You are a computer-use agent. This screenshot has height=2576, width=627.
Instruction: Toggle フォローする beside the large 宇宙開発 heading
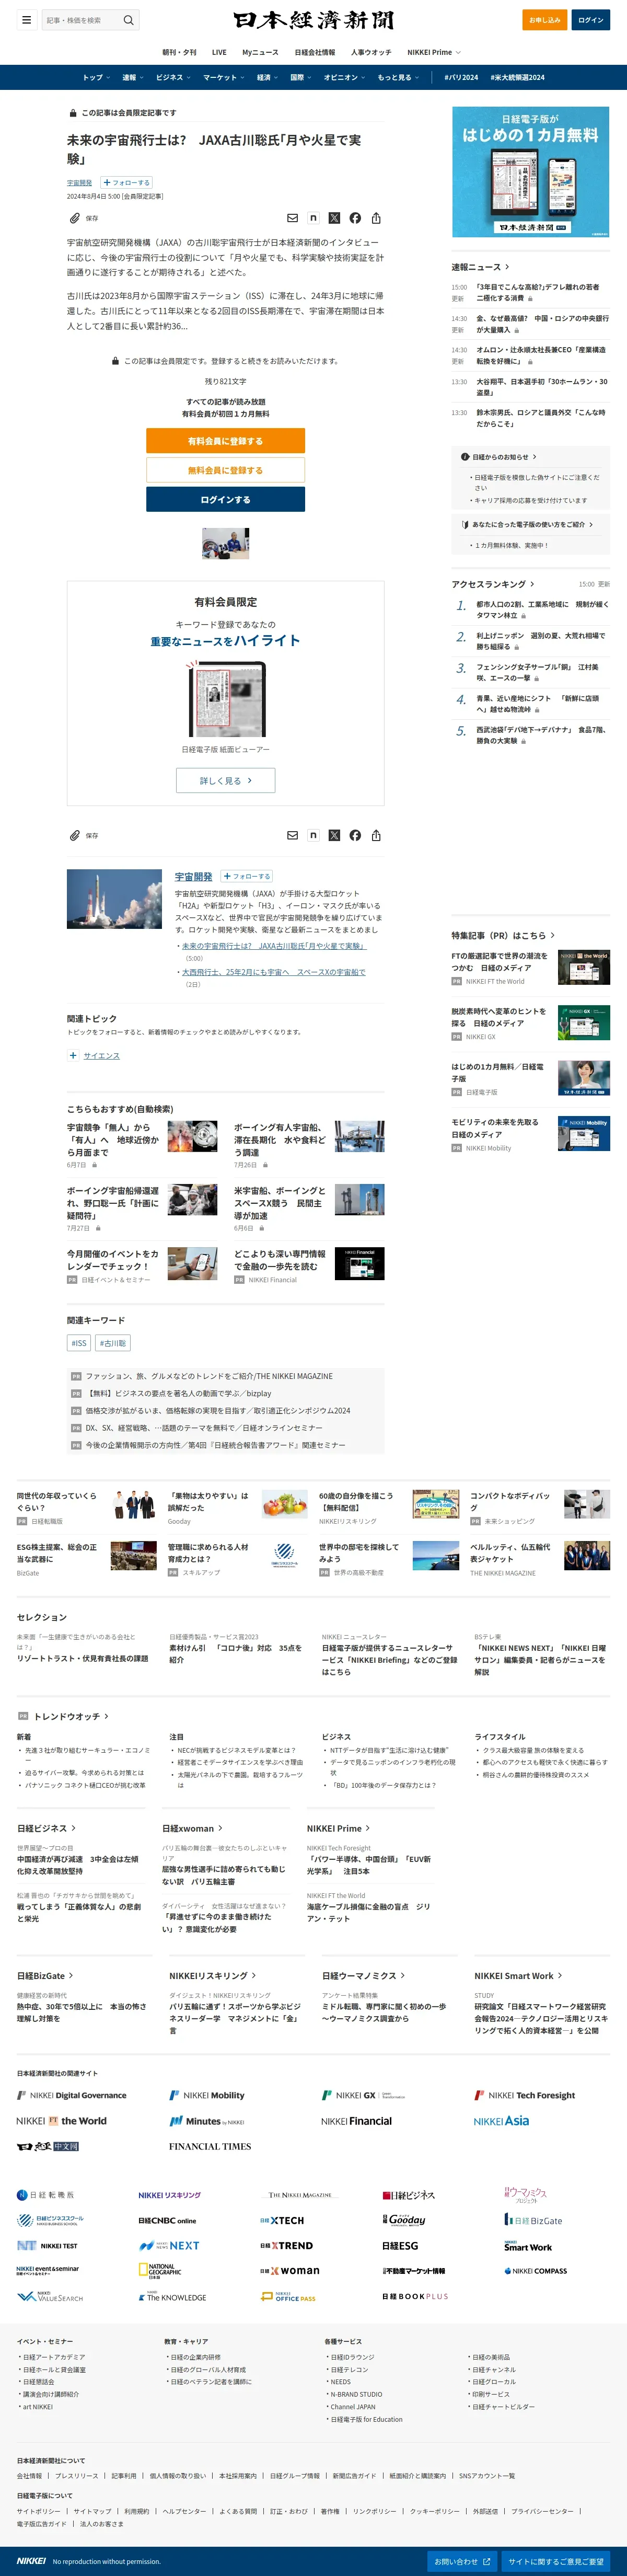pyautogui.click(x=246, y=876)
